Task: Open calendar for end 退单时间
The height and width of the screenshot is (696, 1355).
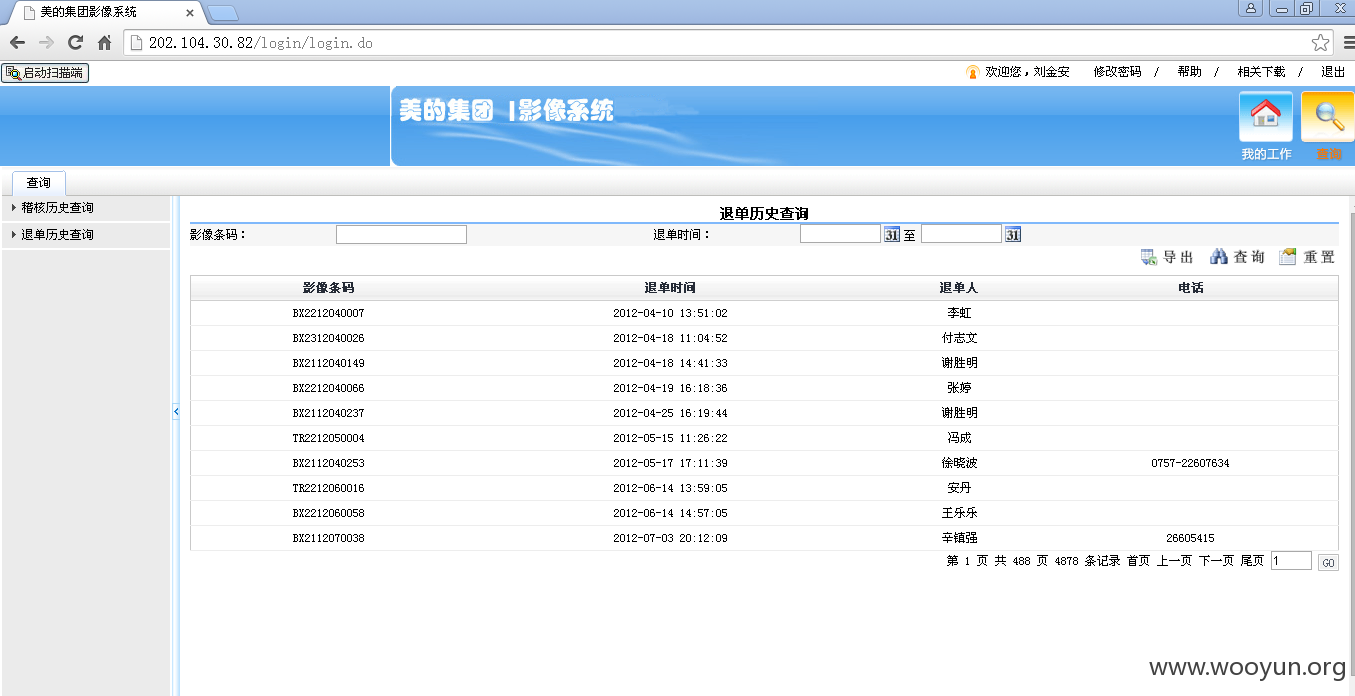Action: [1013, 234]
